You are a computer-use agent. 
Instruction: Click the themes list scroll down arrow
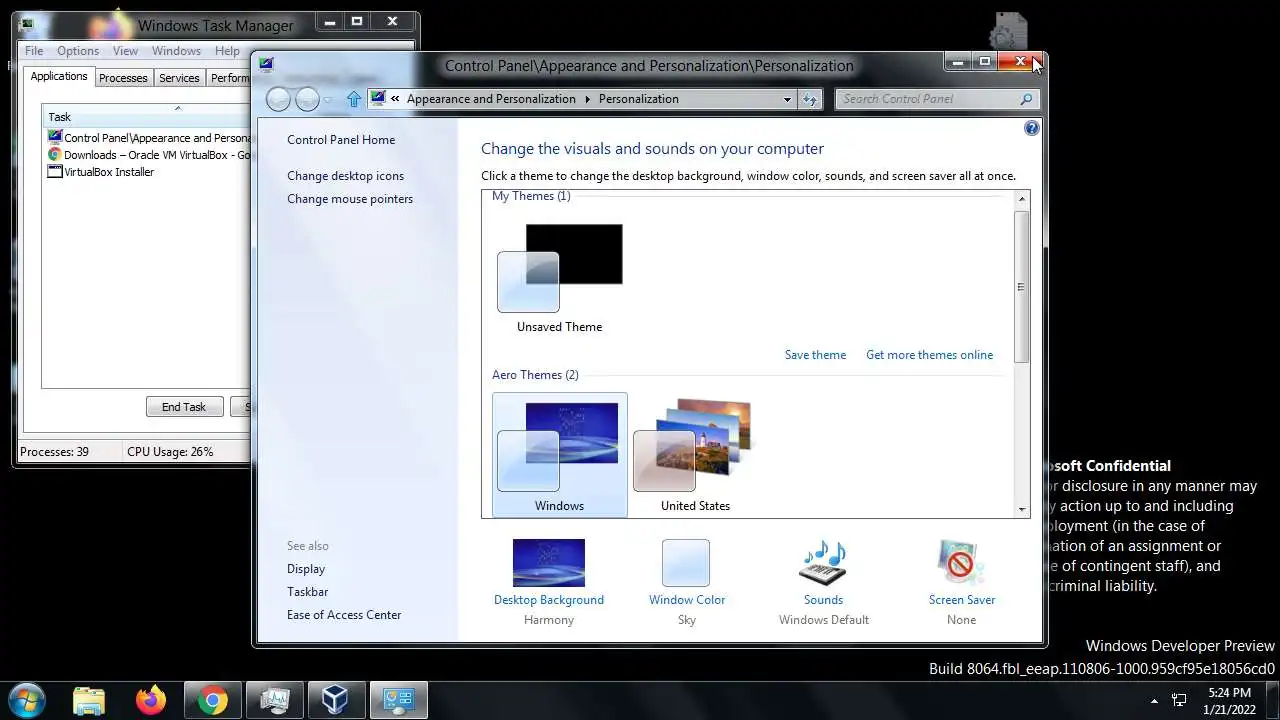(1022, 509)
